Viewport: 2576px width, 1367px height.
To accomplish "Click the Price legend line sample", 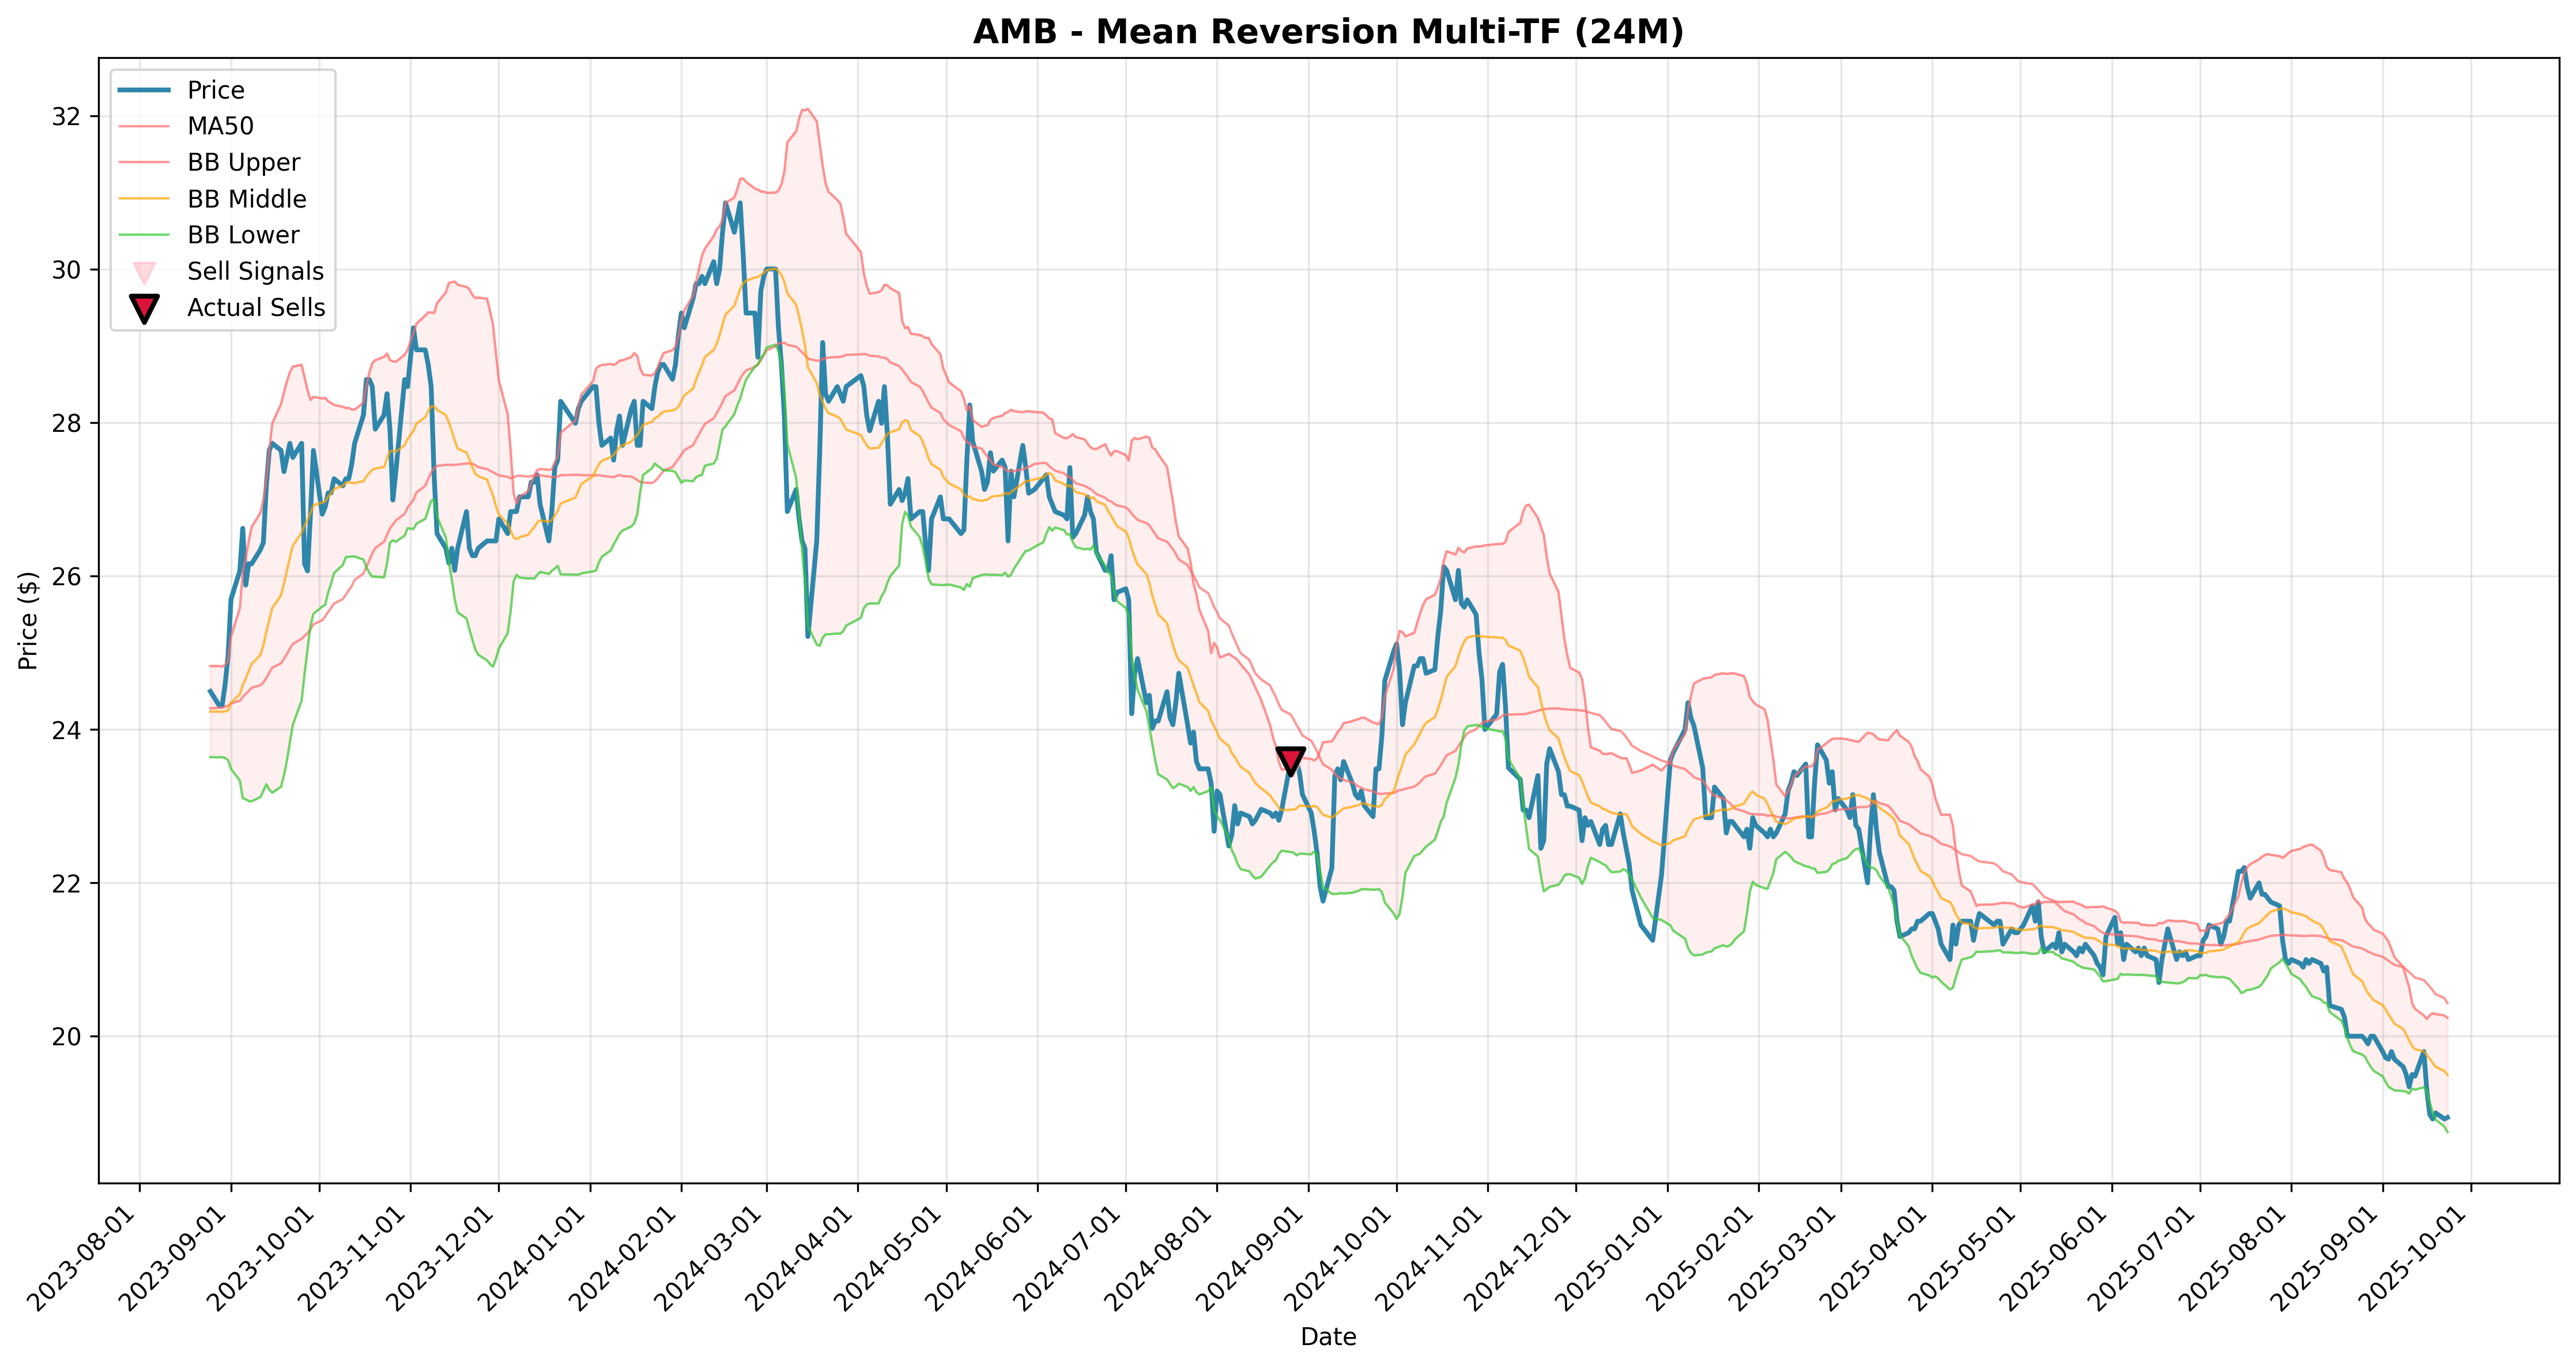I will pos(144,90).
